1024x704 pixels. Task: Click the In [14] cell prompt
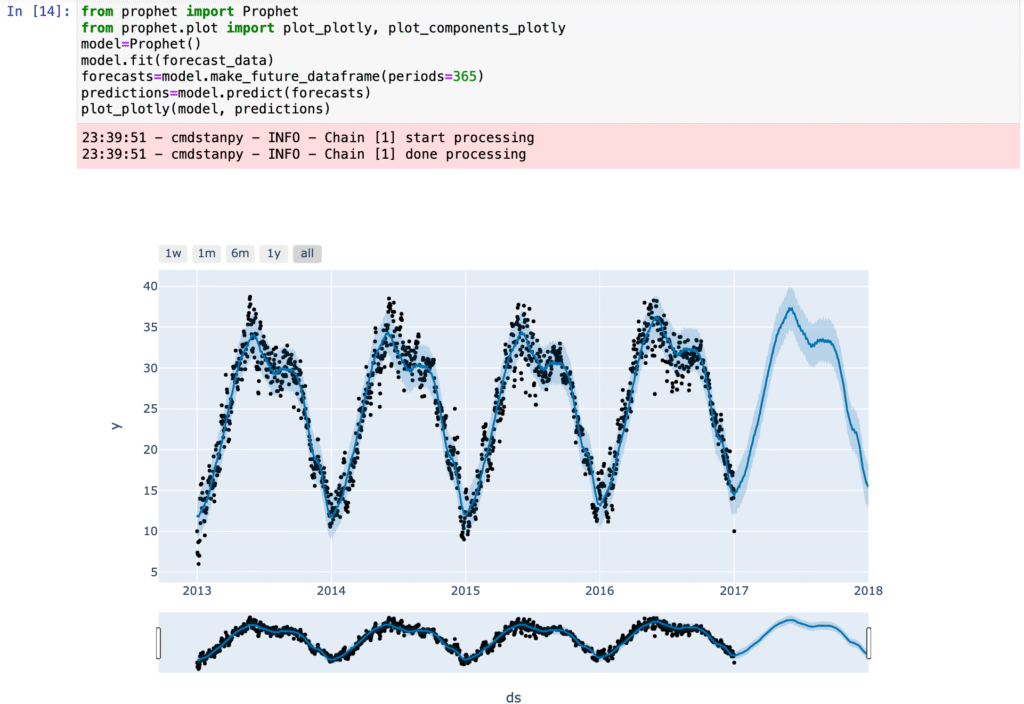[x=38, y=12]
